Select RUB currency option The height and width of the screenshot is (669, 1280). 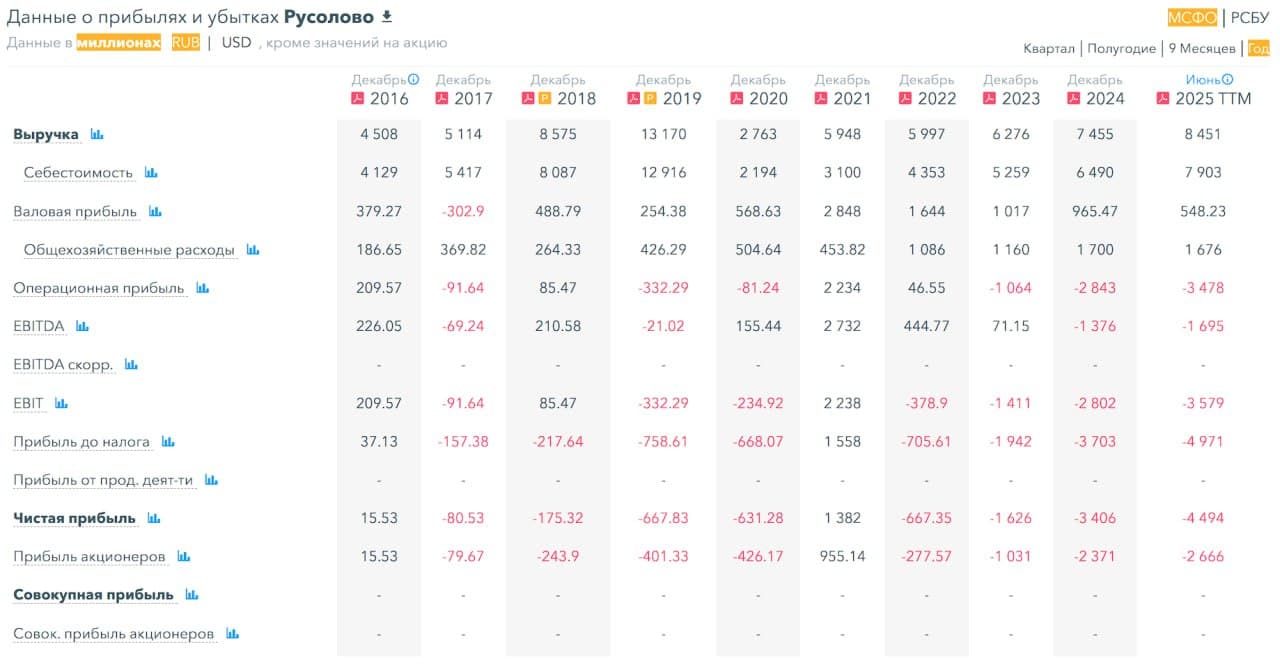pyautogui.click(x=186, y=43)
